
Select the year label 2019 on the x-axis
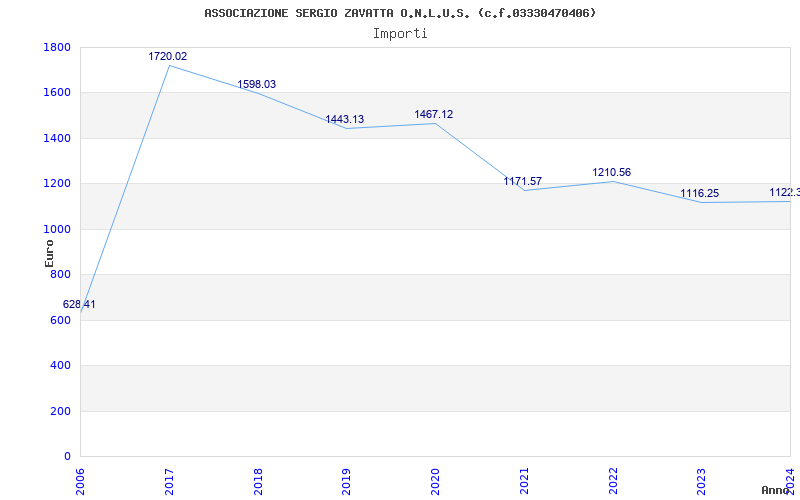pos(346,482)
